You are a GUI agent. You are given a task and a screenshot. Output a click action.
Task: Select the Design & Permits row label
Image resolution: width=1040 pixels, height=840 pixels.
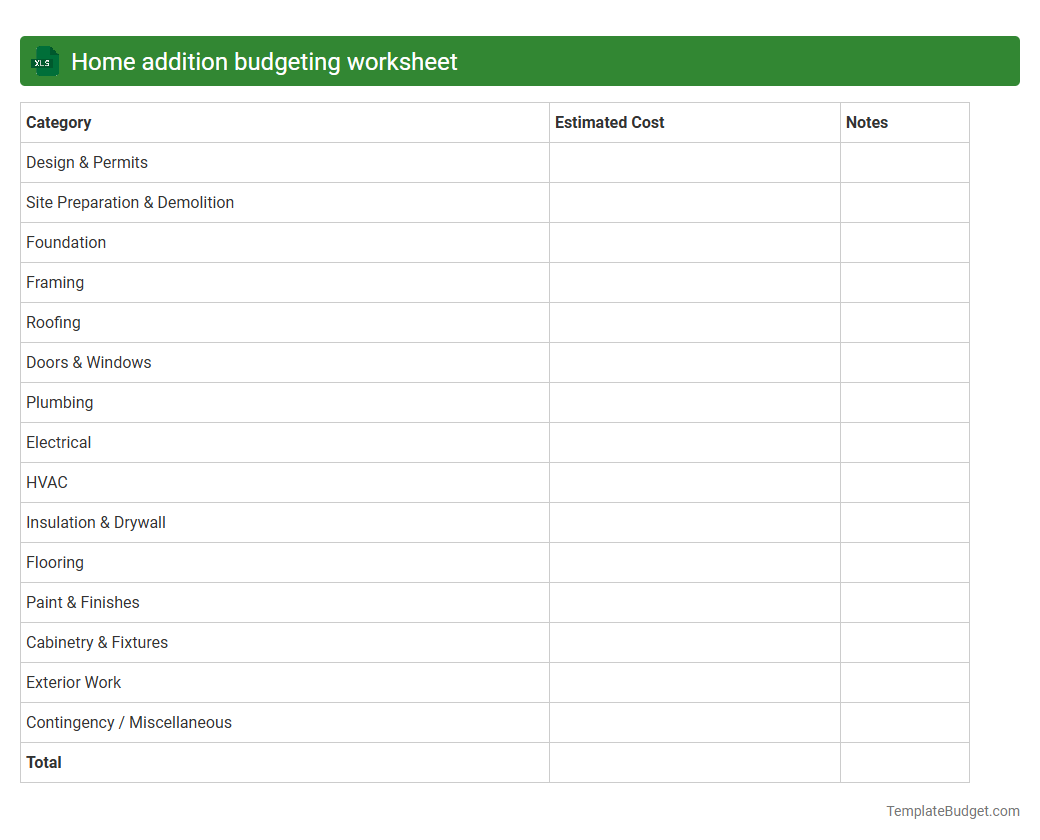[x=86, y=162]
